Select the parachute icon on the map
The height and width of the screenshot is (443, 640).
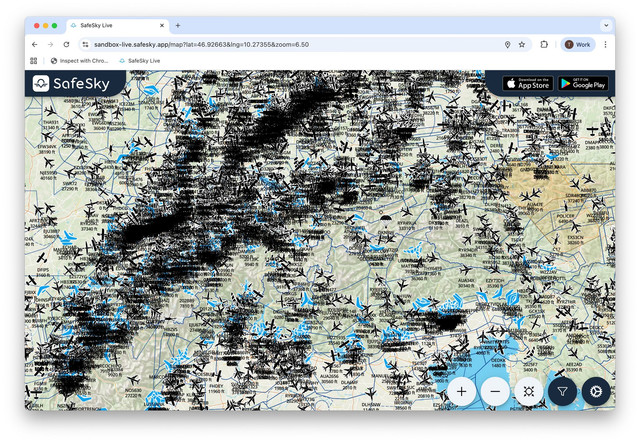[384, 220]
